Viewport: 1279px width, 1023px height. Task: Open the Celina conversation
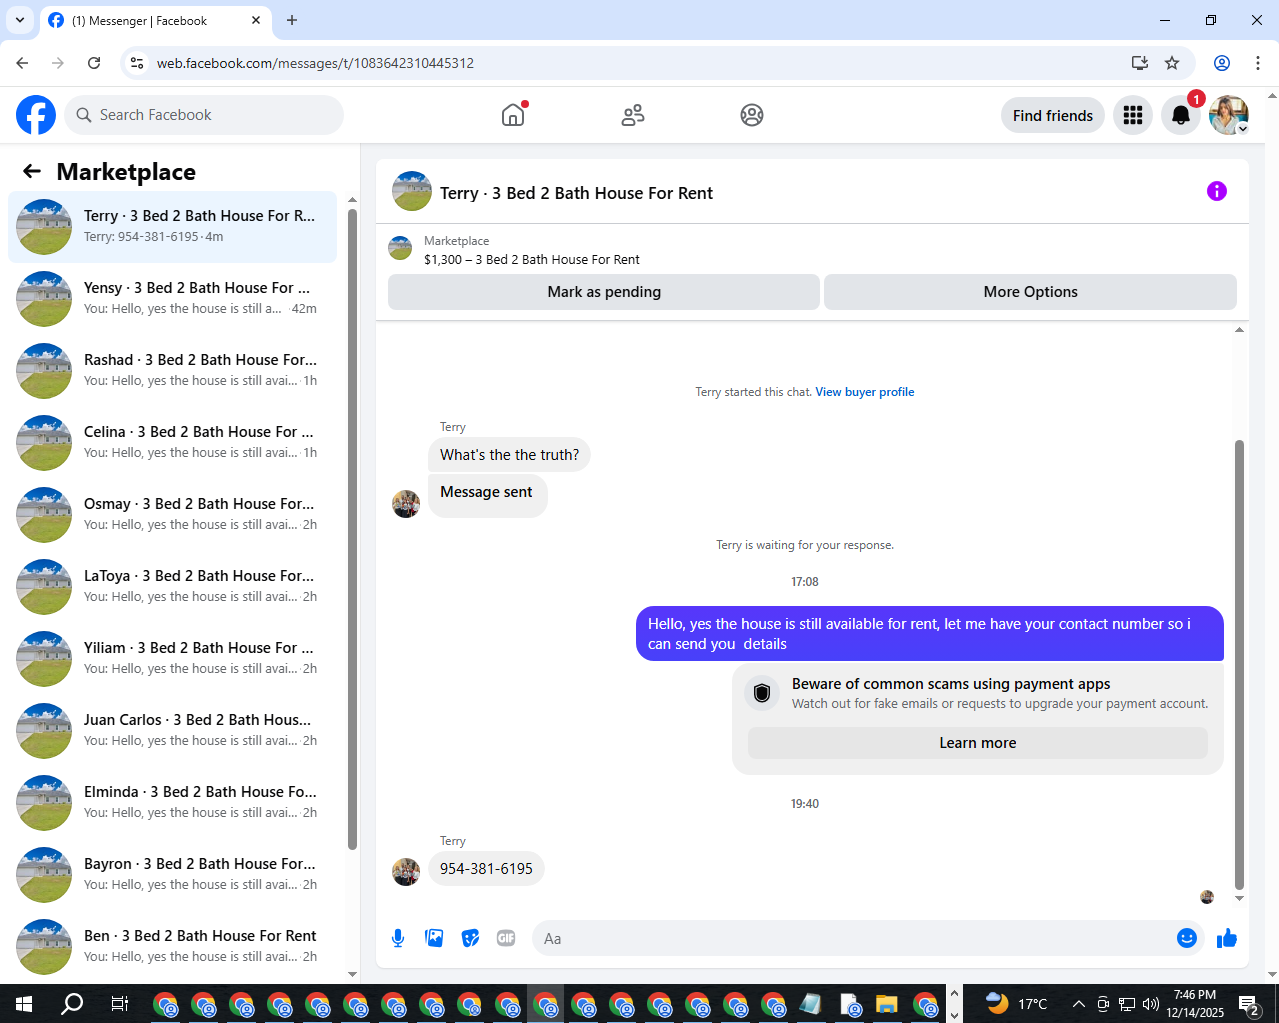[172, 443]
